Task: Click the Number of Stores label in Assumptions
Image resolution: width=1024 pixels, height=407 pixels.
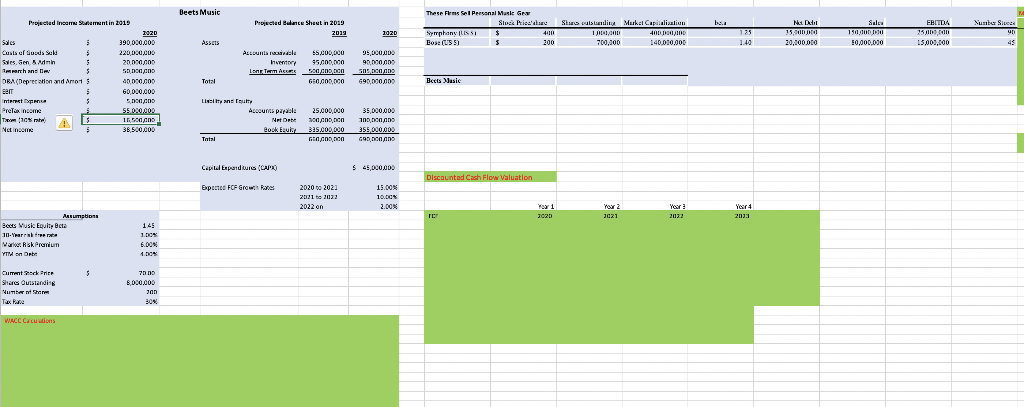Action: tap(25, 292)
